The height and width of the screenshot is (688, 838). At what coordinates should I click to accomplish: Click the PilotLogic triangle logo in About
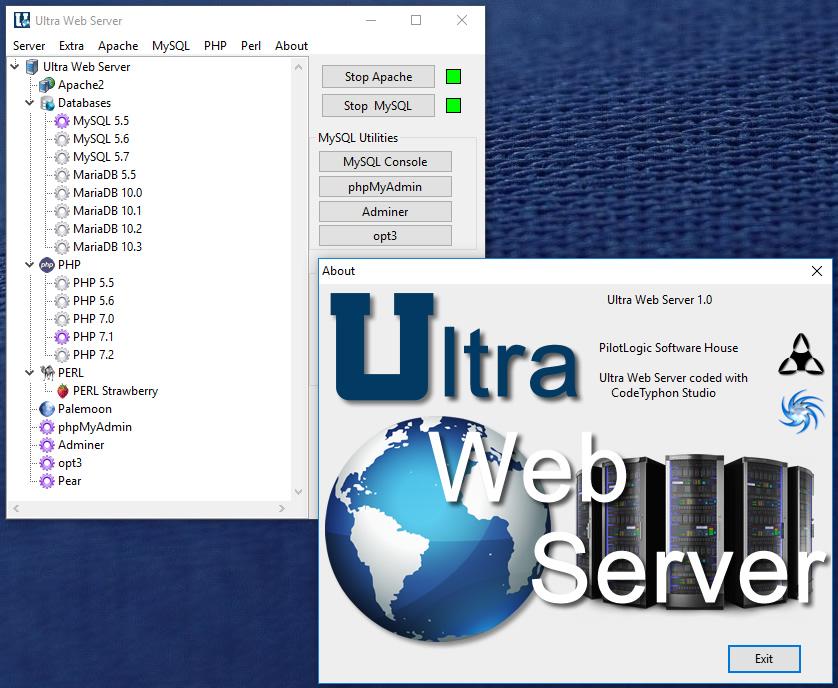tap(801, 354)
